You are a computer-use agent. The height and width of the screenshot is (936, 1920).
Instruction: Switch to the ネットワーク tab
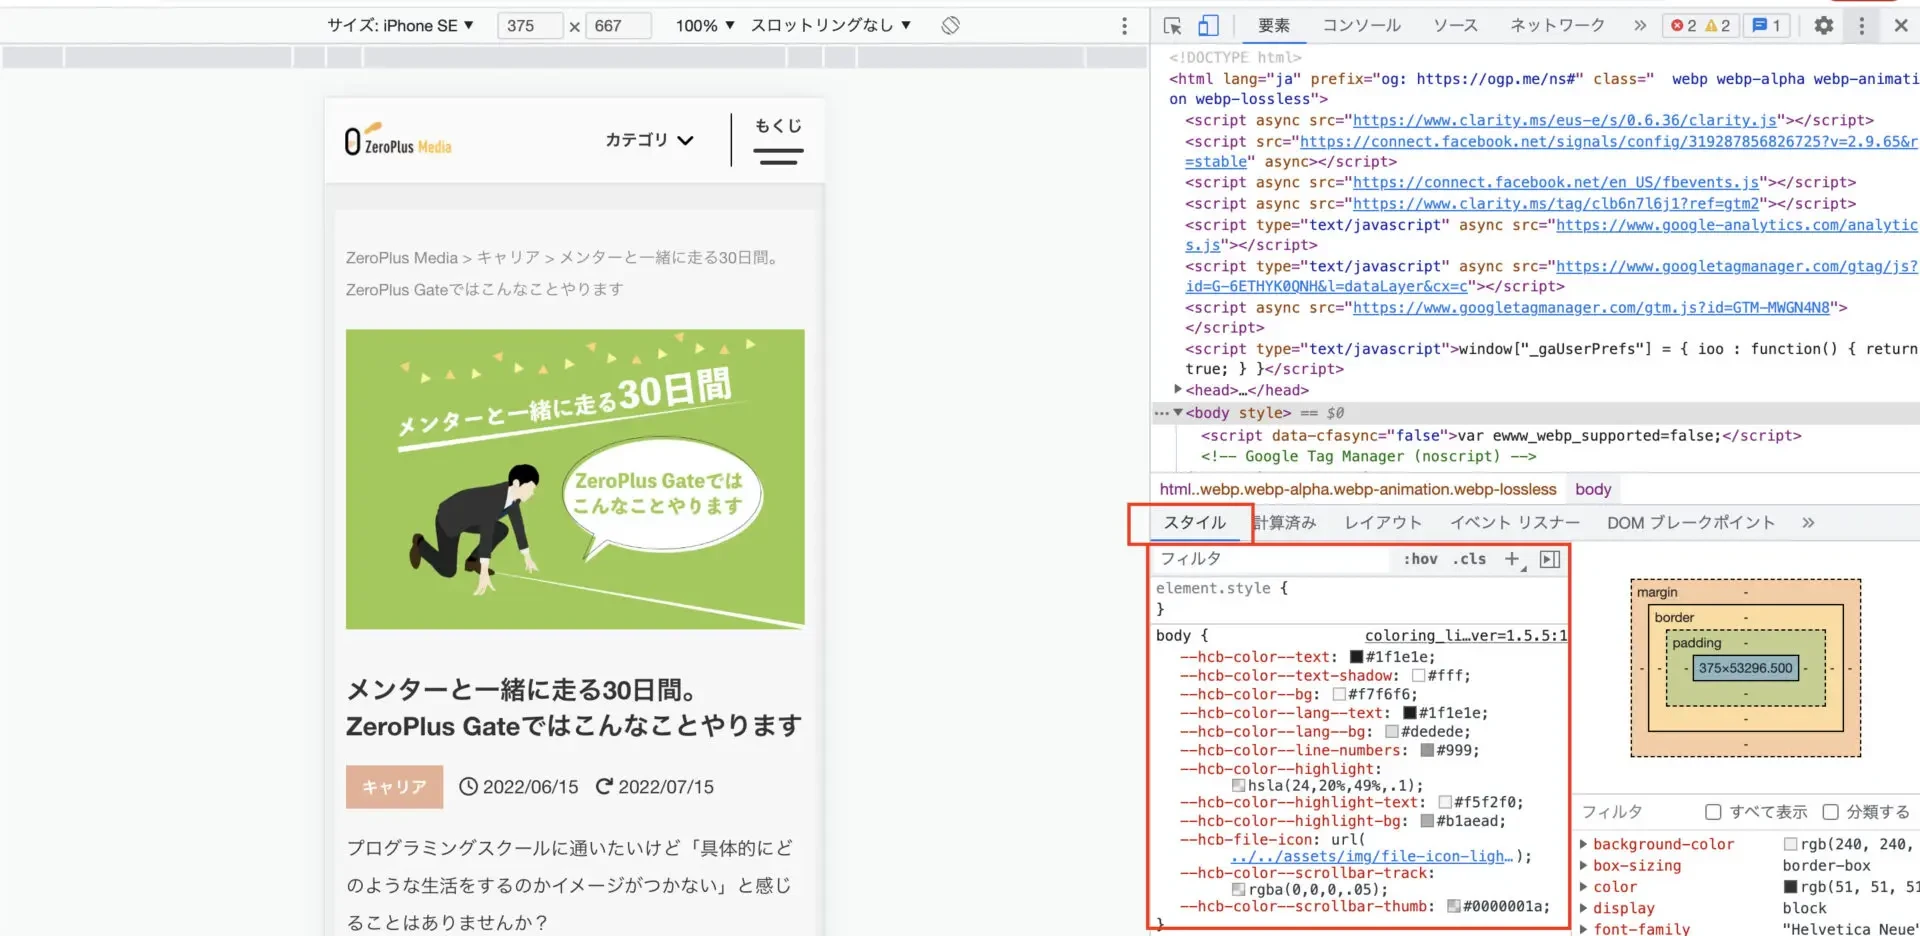pyautogui.click(x=1557, y=26)
